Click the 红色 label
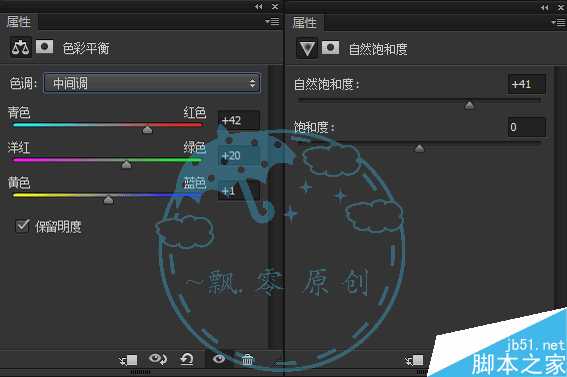The width and height of the screenshot is (567, 377). [195, 112]
